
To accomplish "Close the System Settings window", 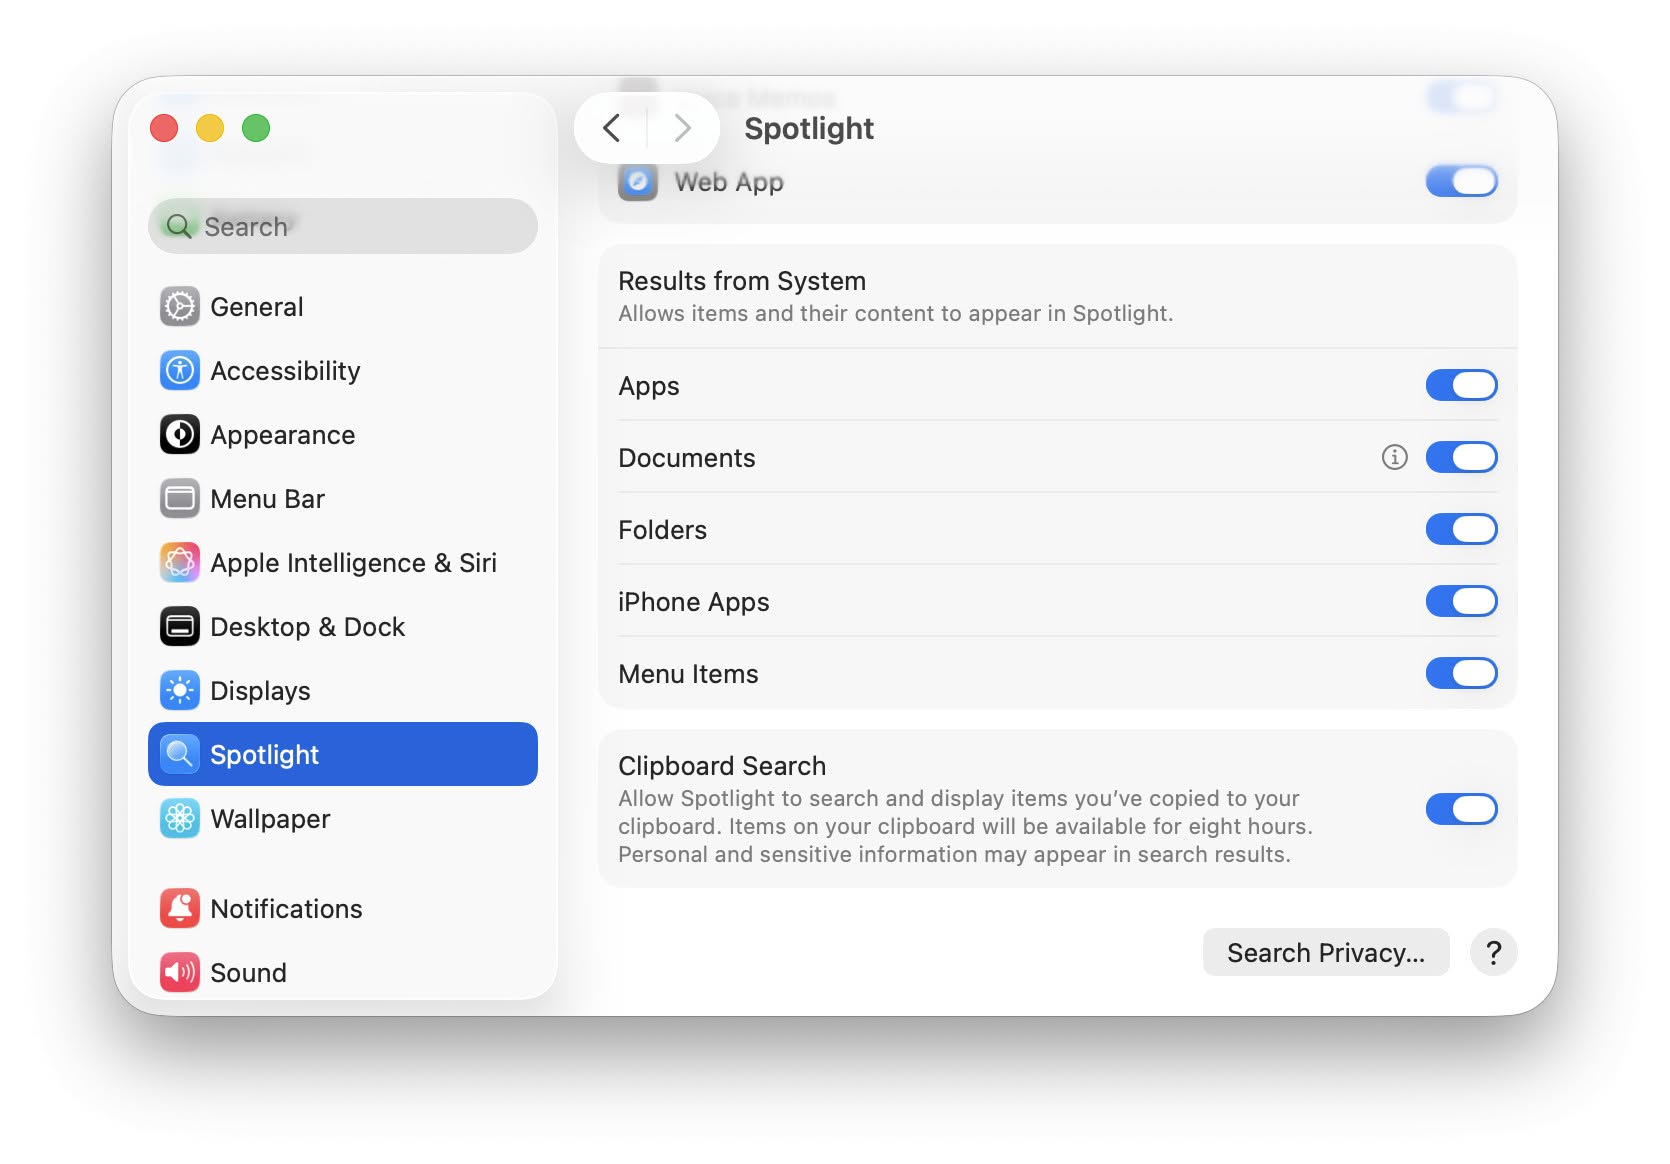I will (164, 128).
